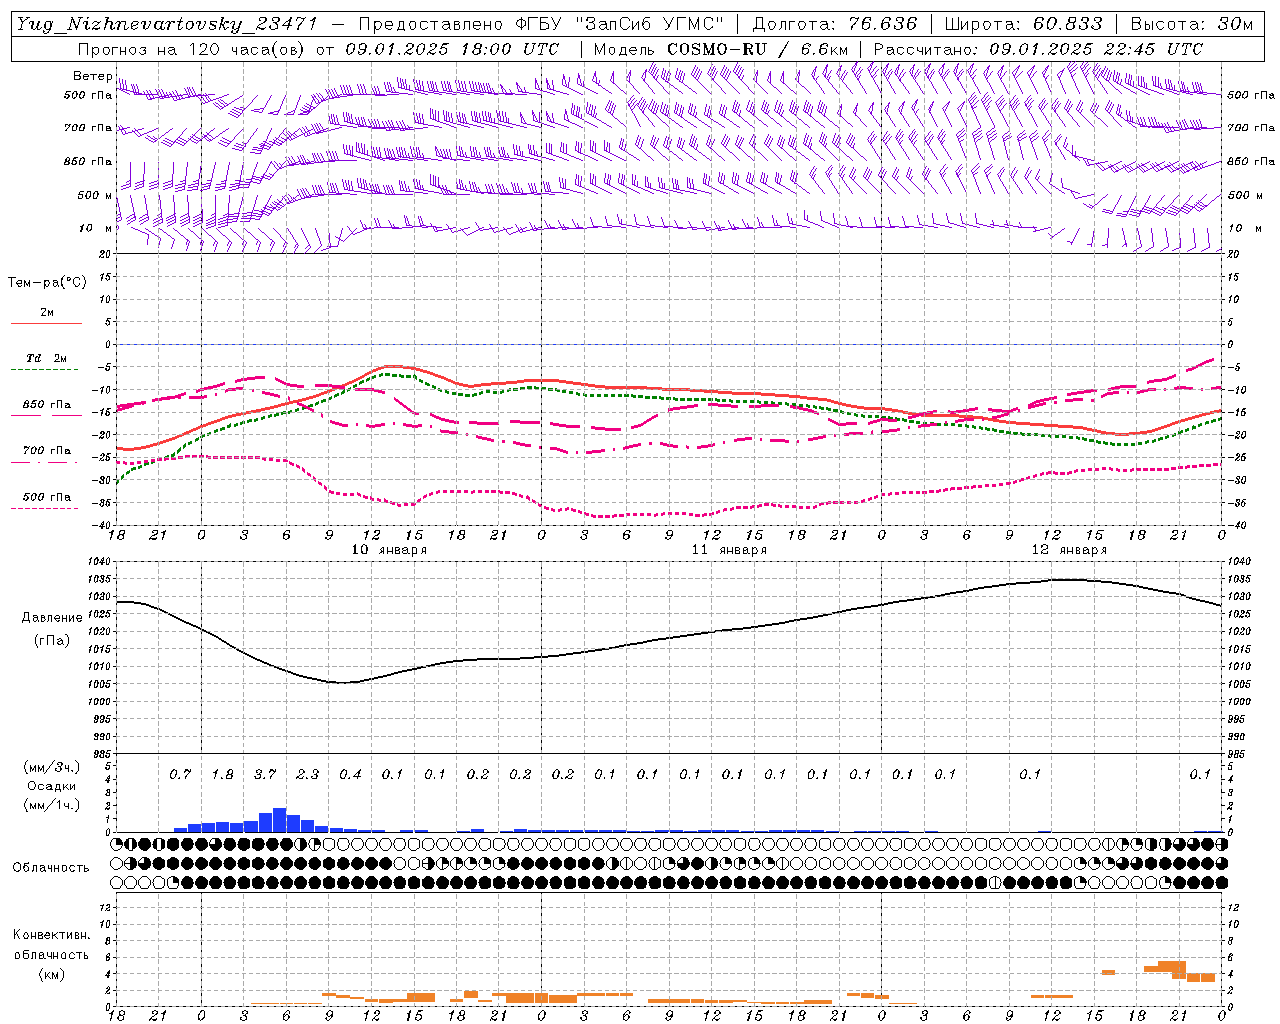Click the Давление (гПа) axis label

click(x=52, y=629)
